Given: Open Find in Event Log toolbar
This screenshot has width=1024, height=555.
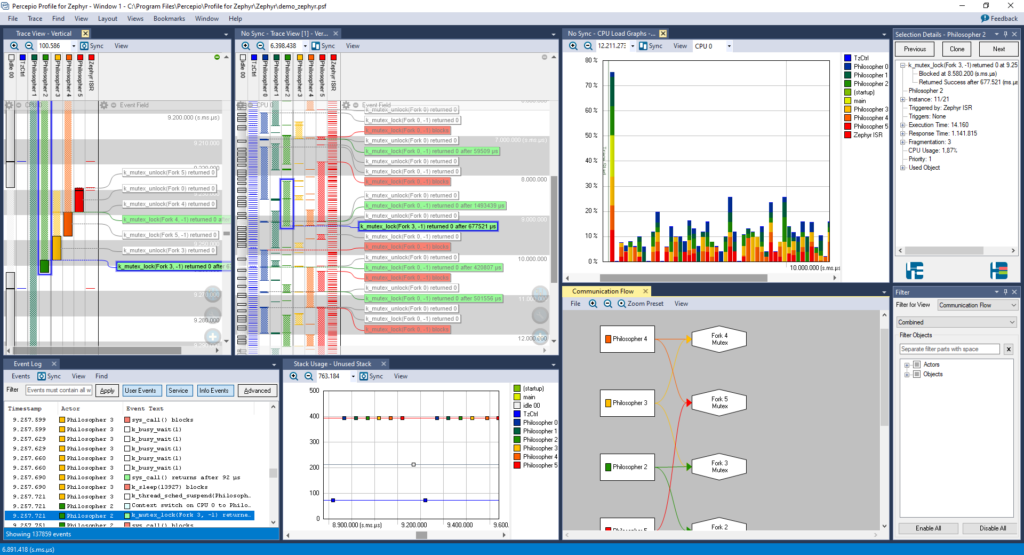Looking at the screenshot, I should pos(101,376).
